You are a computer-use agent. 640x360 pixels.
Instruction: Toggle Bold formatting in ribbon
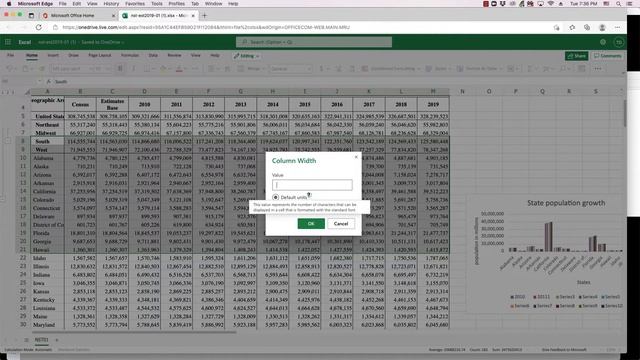coord(120,69)
